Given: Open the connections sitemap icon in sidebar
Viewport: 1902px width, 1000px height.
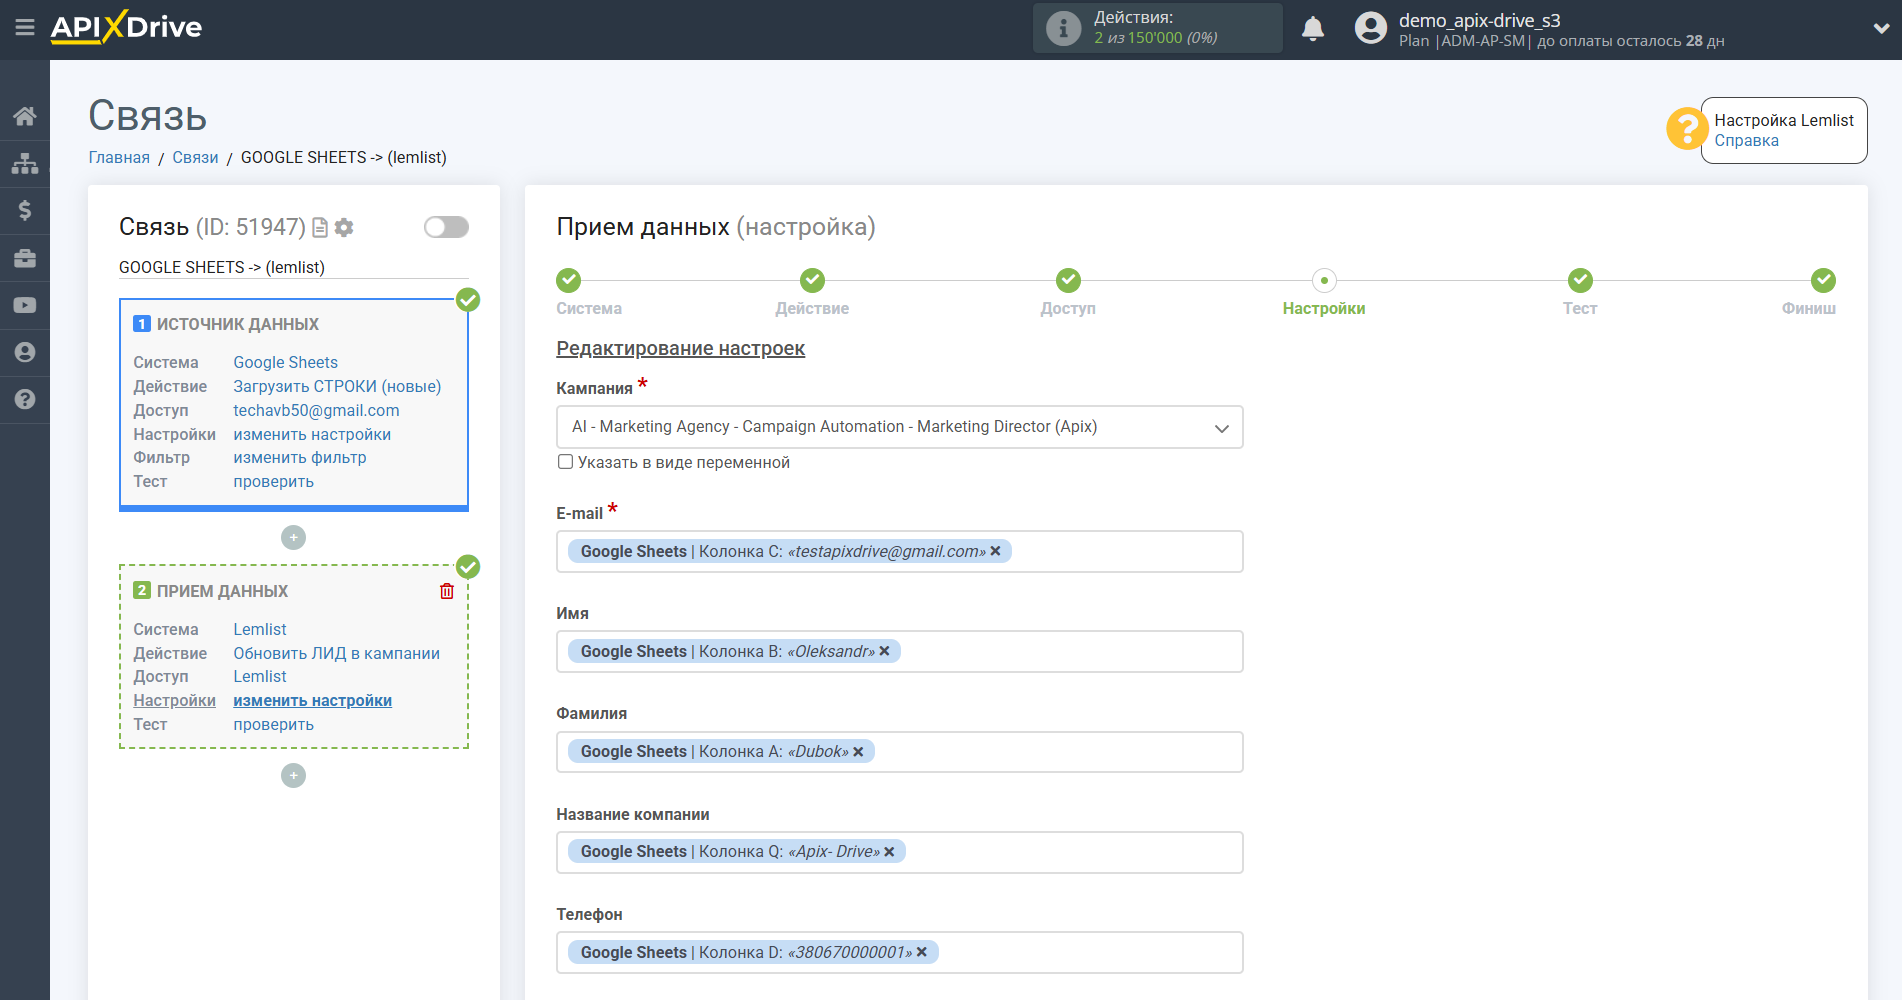Looking at the screenshot, I should coord(25,163).
